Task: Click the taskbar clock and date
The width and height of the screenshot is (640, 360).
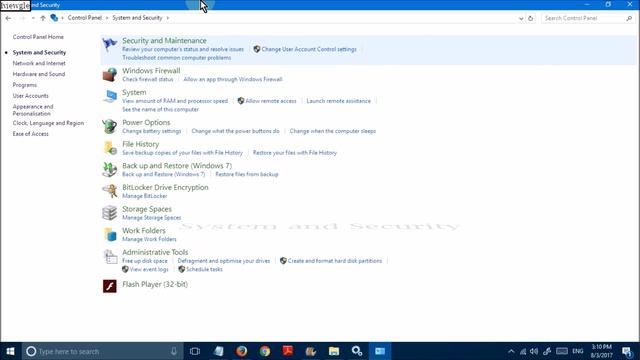Action: click(x=602, y=351)
